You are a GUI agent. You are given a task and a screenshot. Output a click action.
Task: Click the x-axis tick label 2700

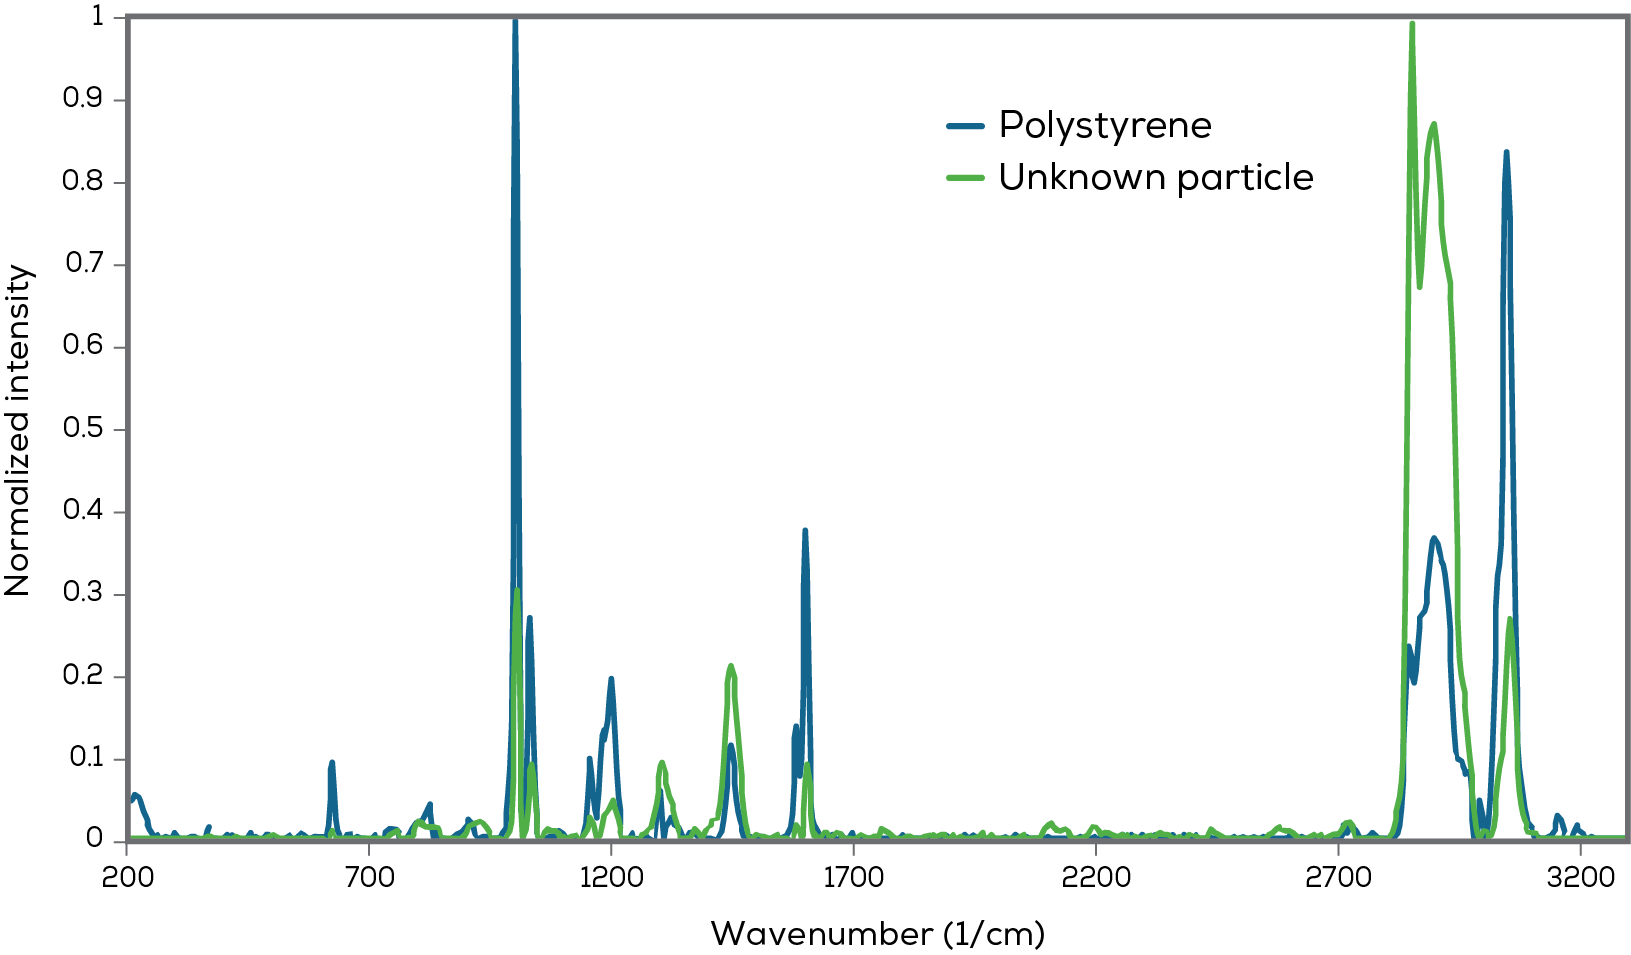[1338, 878]
